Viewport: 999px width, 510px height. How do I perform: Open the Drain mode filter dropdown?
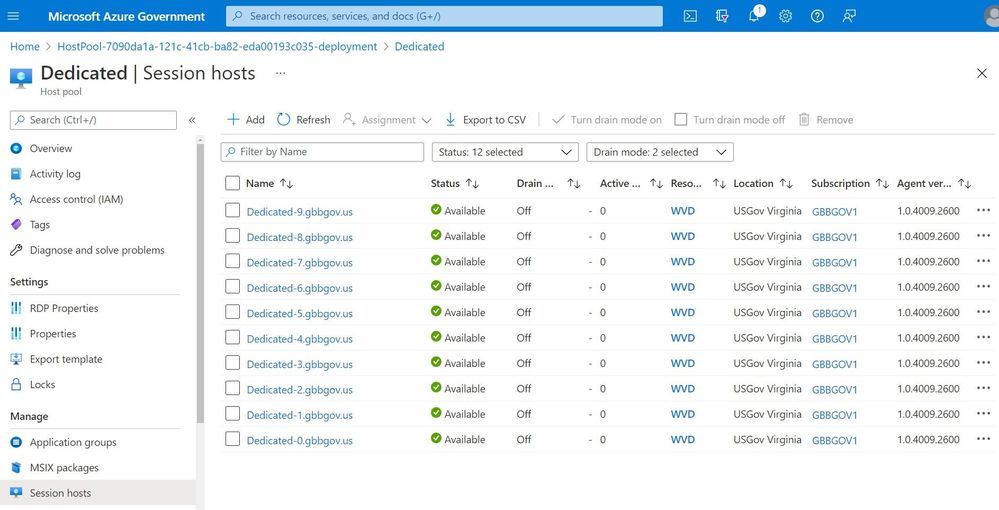(660, 152)
